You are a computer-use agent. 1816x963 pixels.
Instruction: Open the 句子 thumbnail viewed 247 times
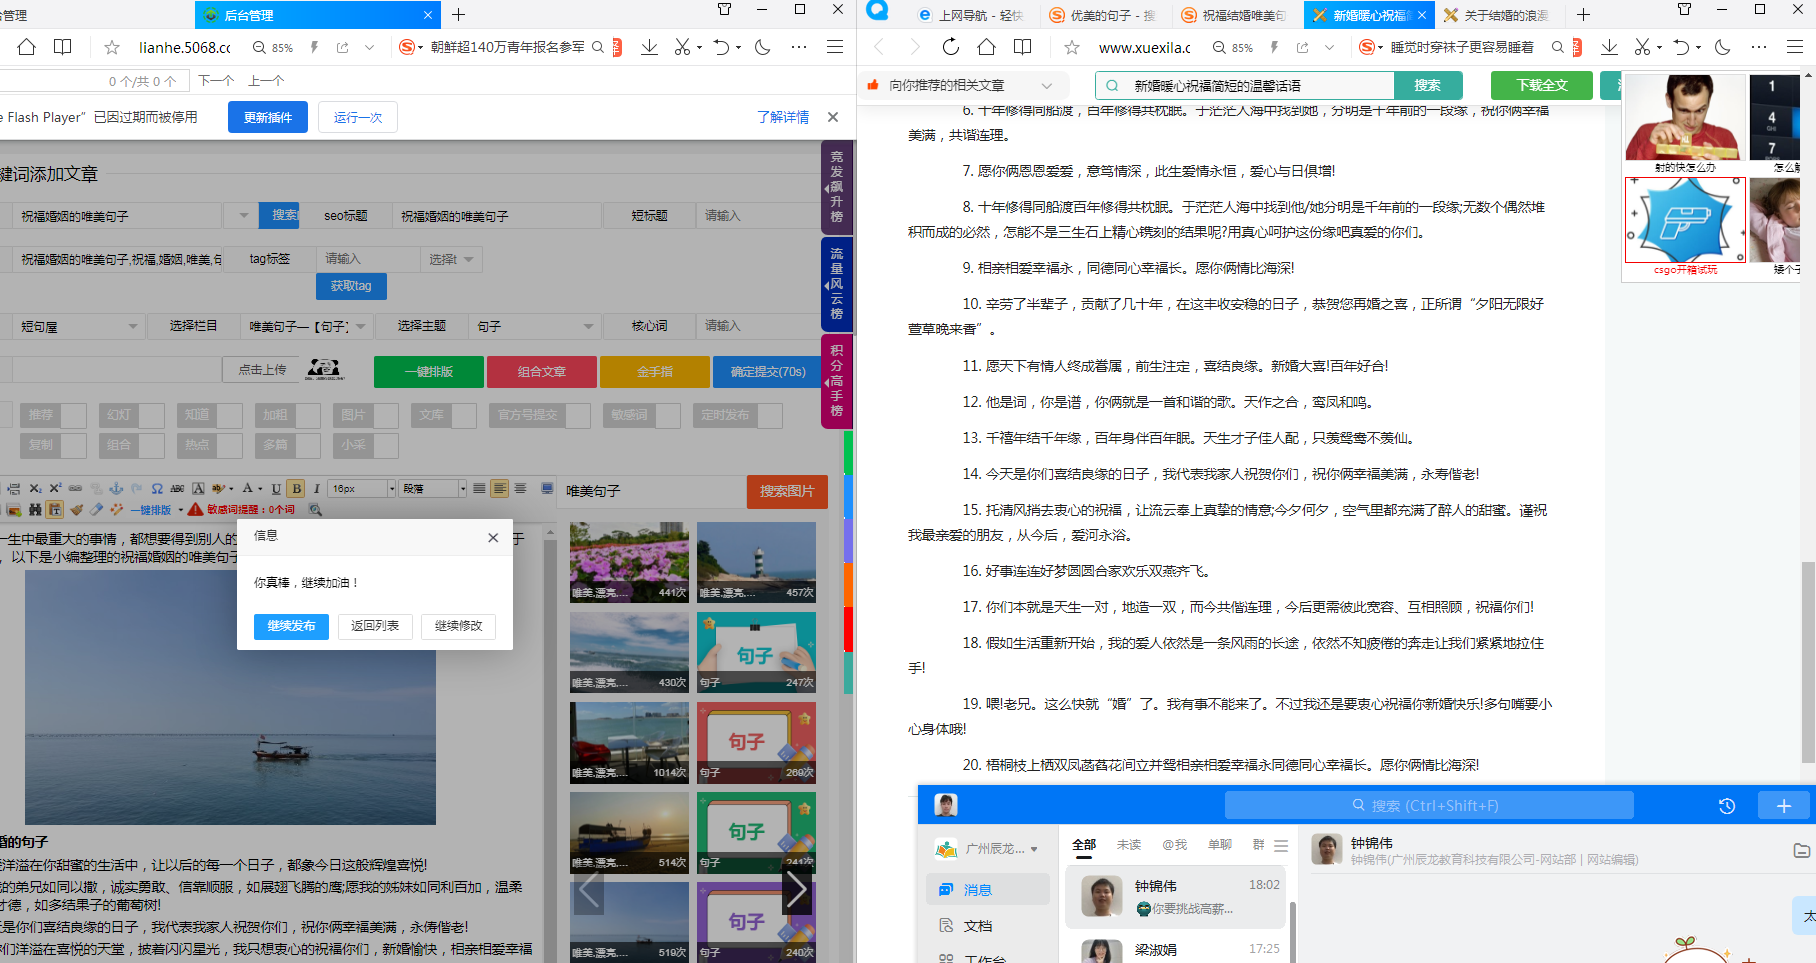(756, 652)
